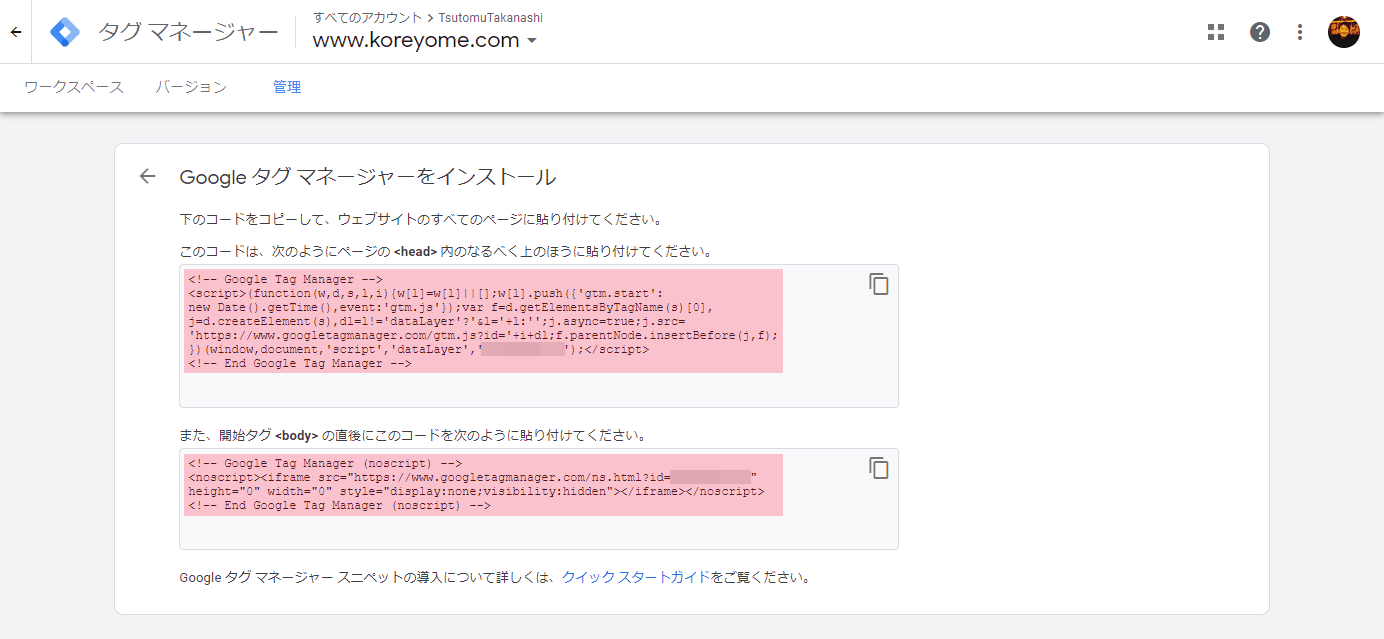Switch to the ワークスペース tab

coord(74,87)
